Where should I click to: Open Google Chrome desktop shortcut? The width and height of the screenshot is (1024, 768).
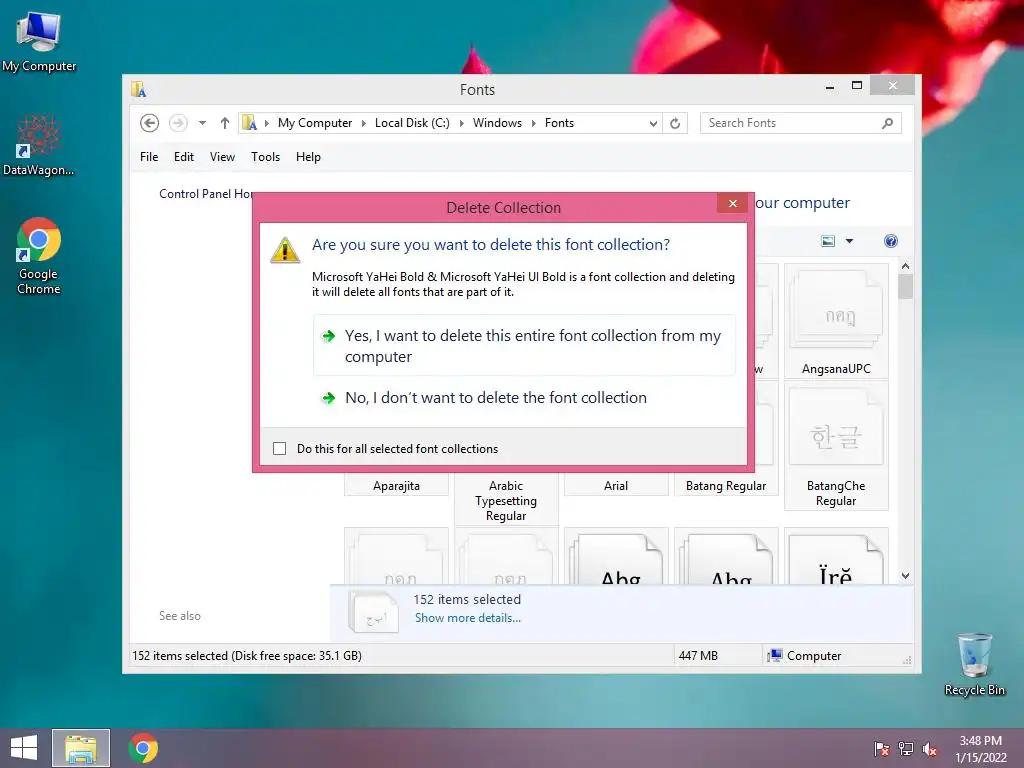click(x=39, y=256)
